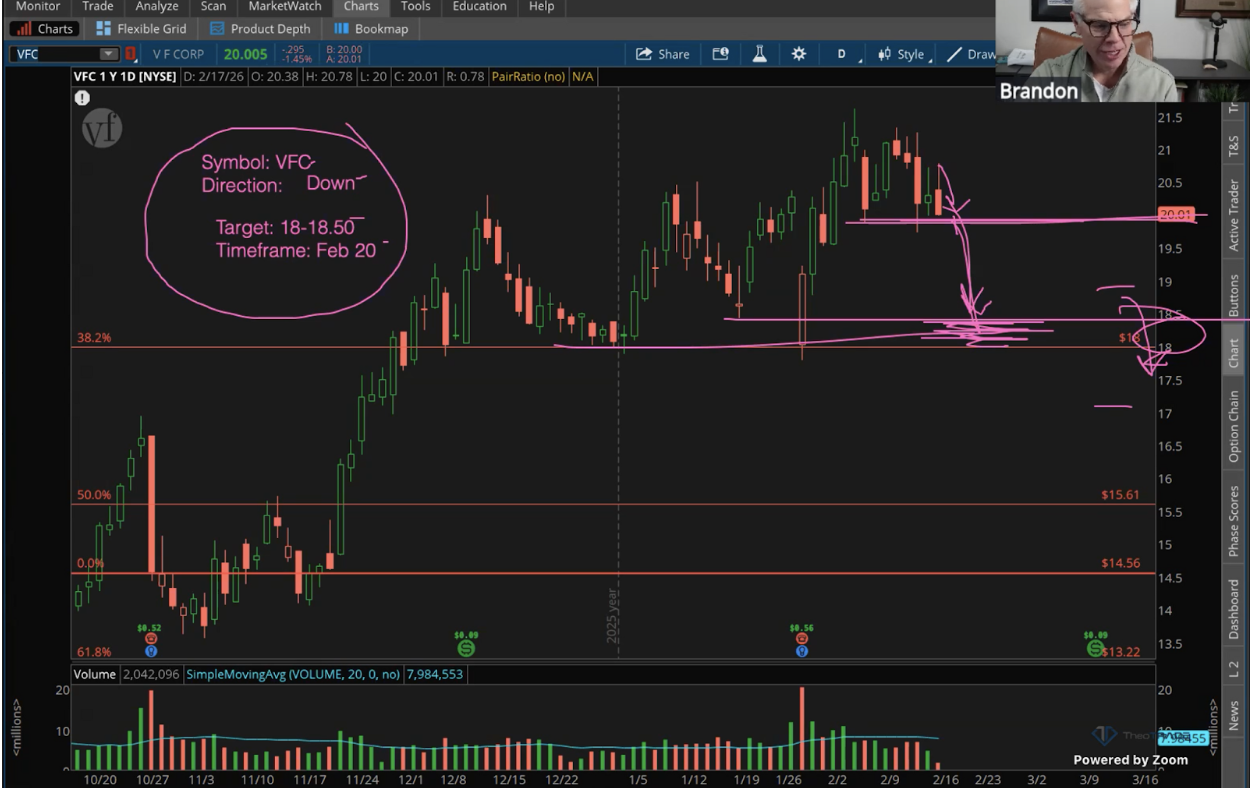Toggle the Active Trader side panel
Screen dimensions: 1252x788
click(x=1233, y=214)
